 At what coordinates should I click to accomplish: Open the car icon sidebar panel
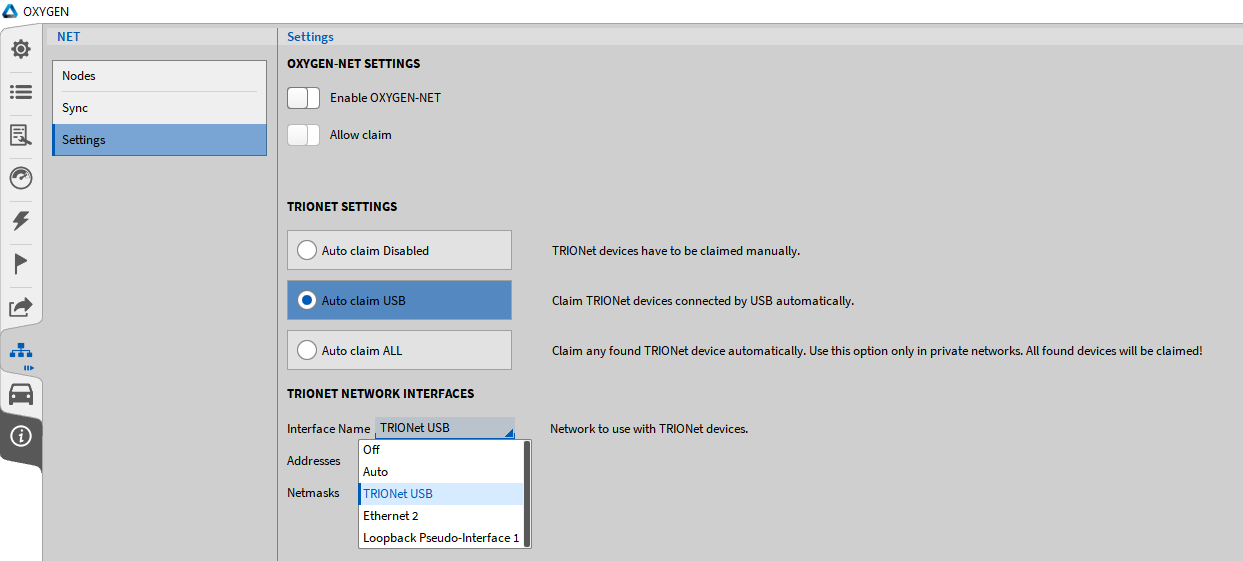(x=21, y=394)
